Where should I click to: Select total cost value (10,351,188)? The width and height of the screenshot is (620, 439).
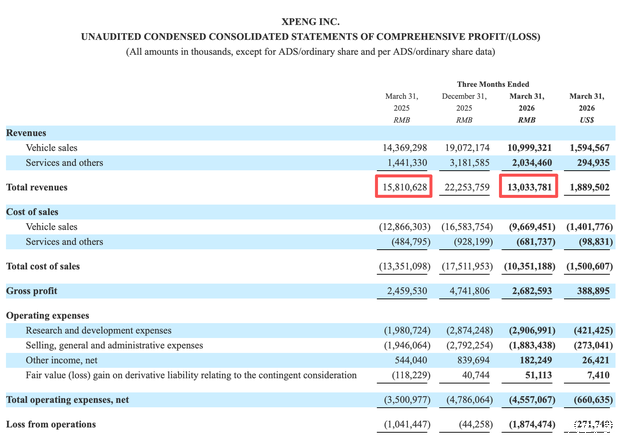tap(529, 267)
